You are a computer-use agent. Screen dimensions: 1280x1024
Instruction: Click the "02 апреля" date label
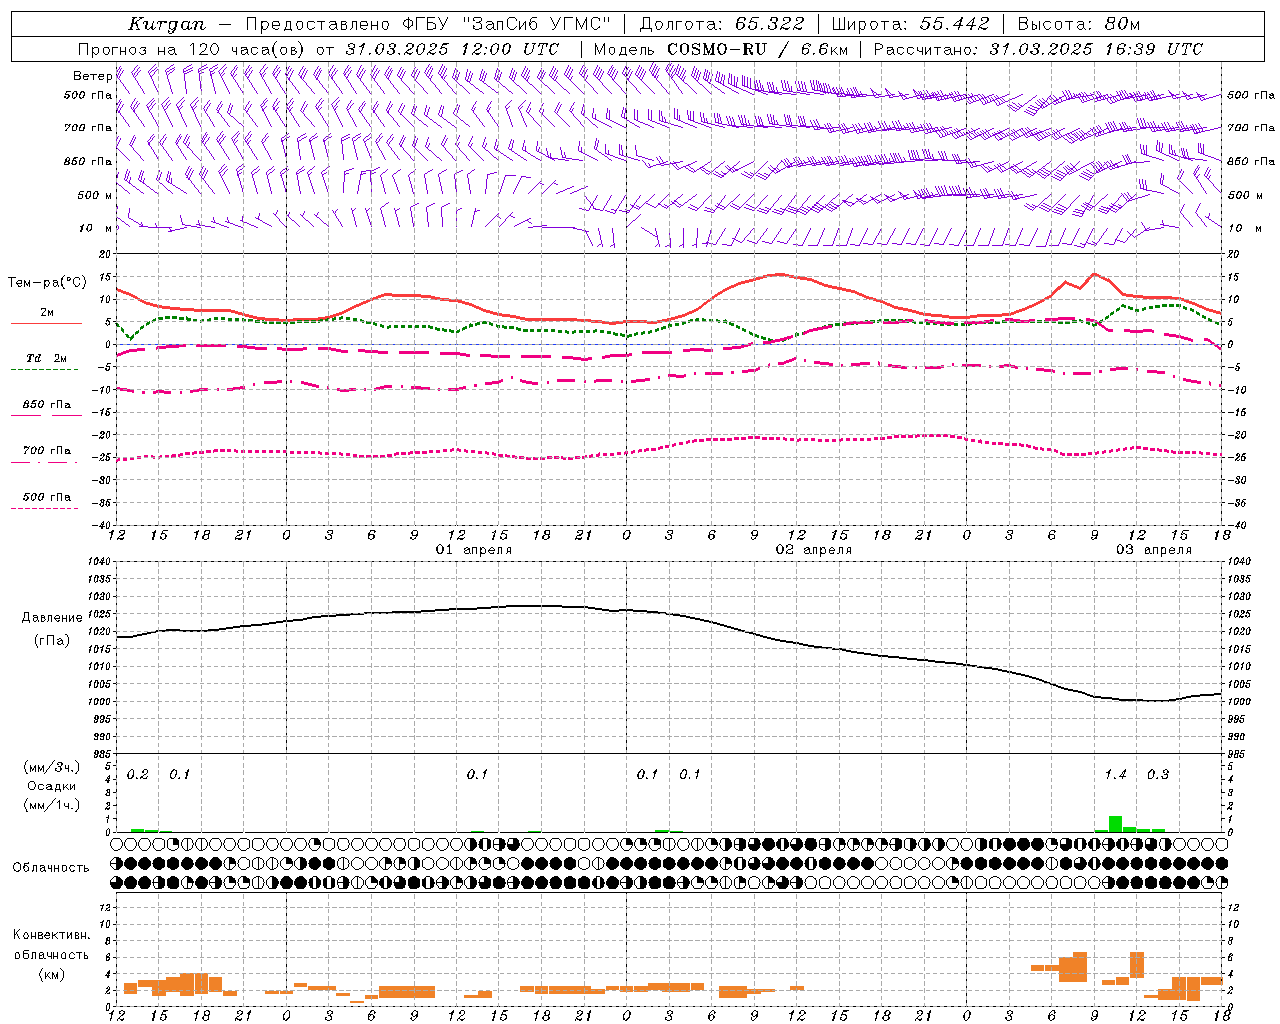tap(814, 550)
